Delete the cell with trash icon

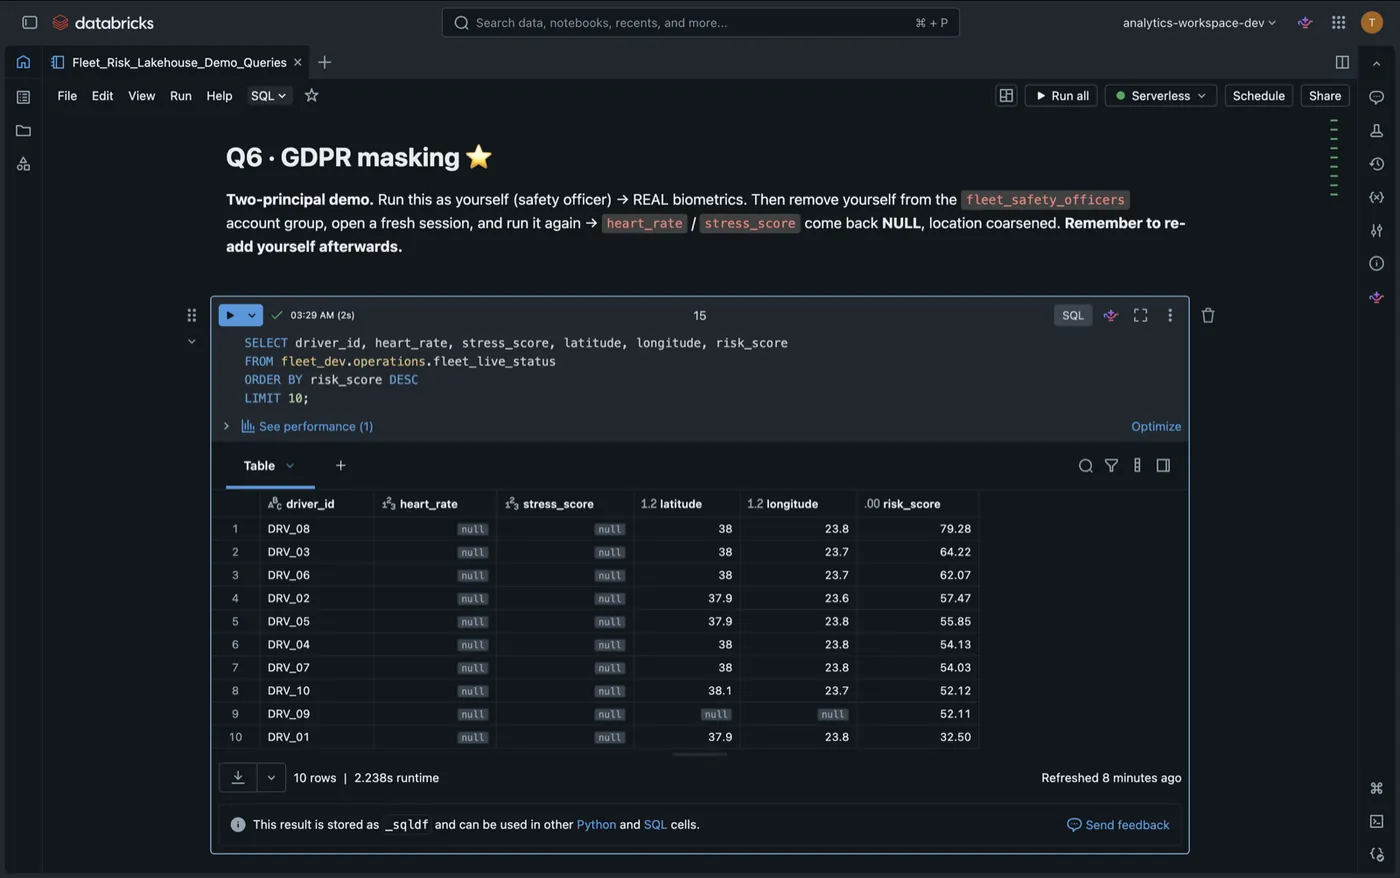1208,315
